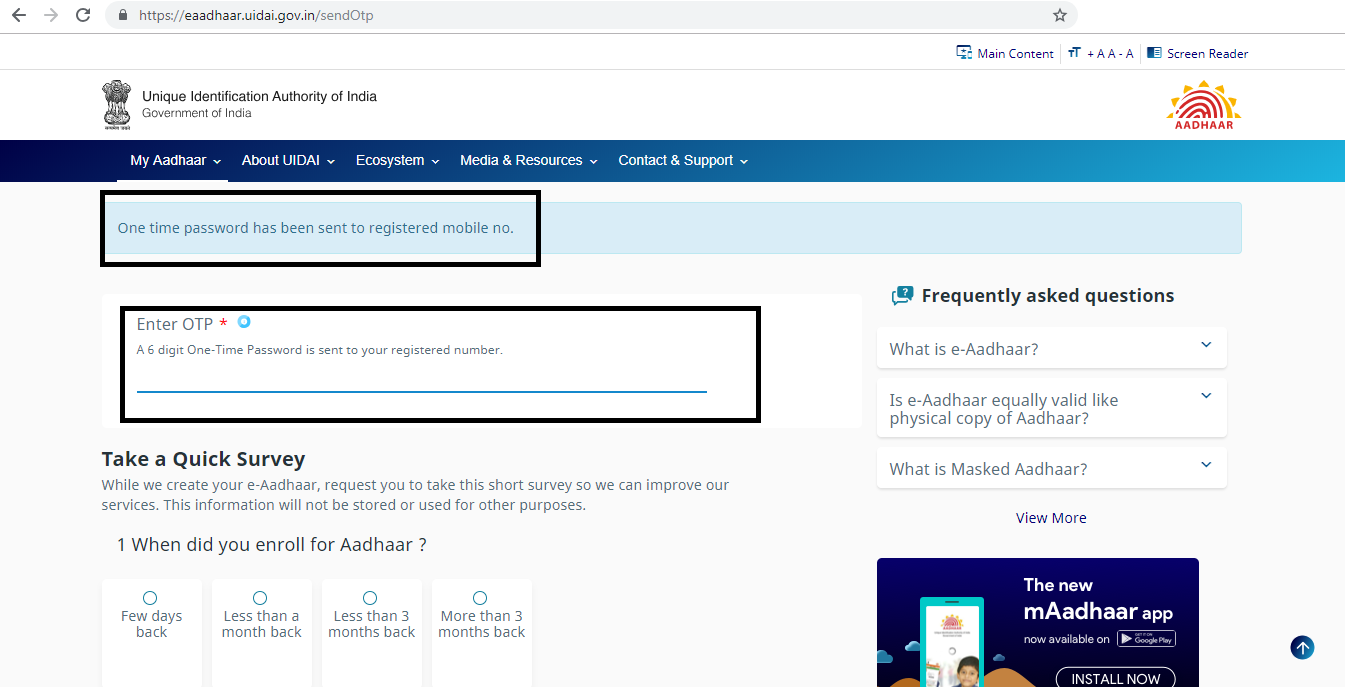Image resolution: width=1345 pixels, height=687 pixels.
Task: Click the INSTALL NOW button
Action: (1115, 677)
